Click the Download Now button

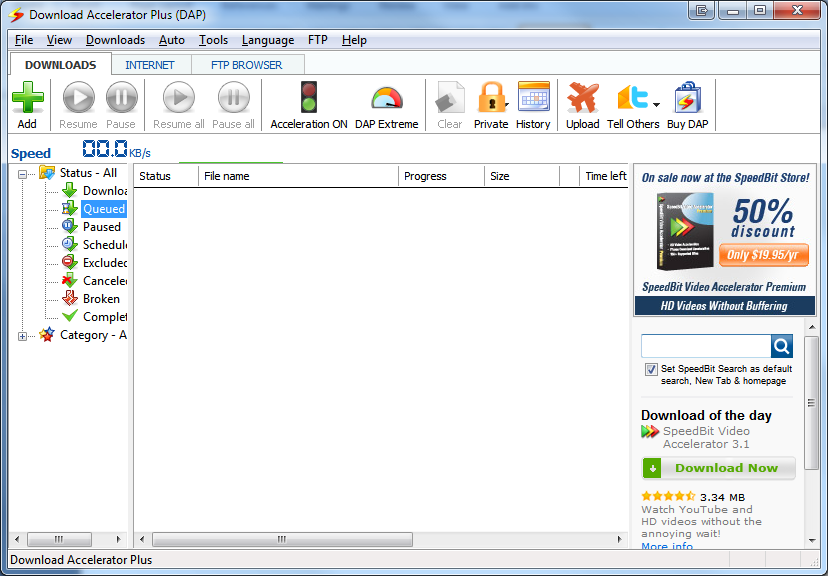(x=718, y=468)
